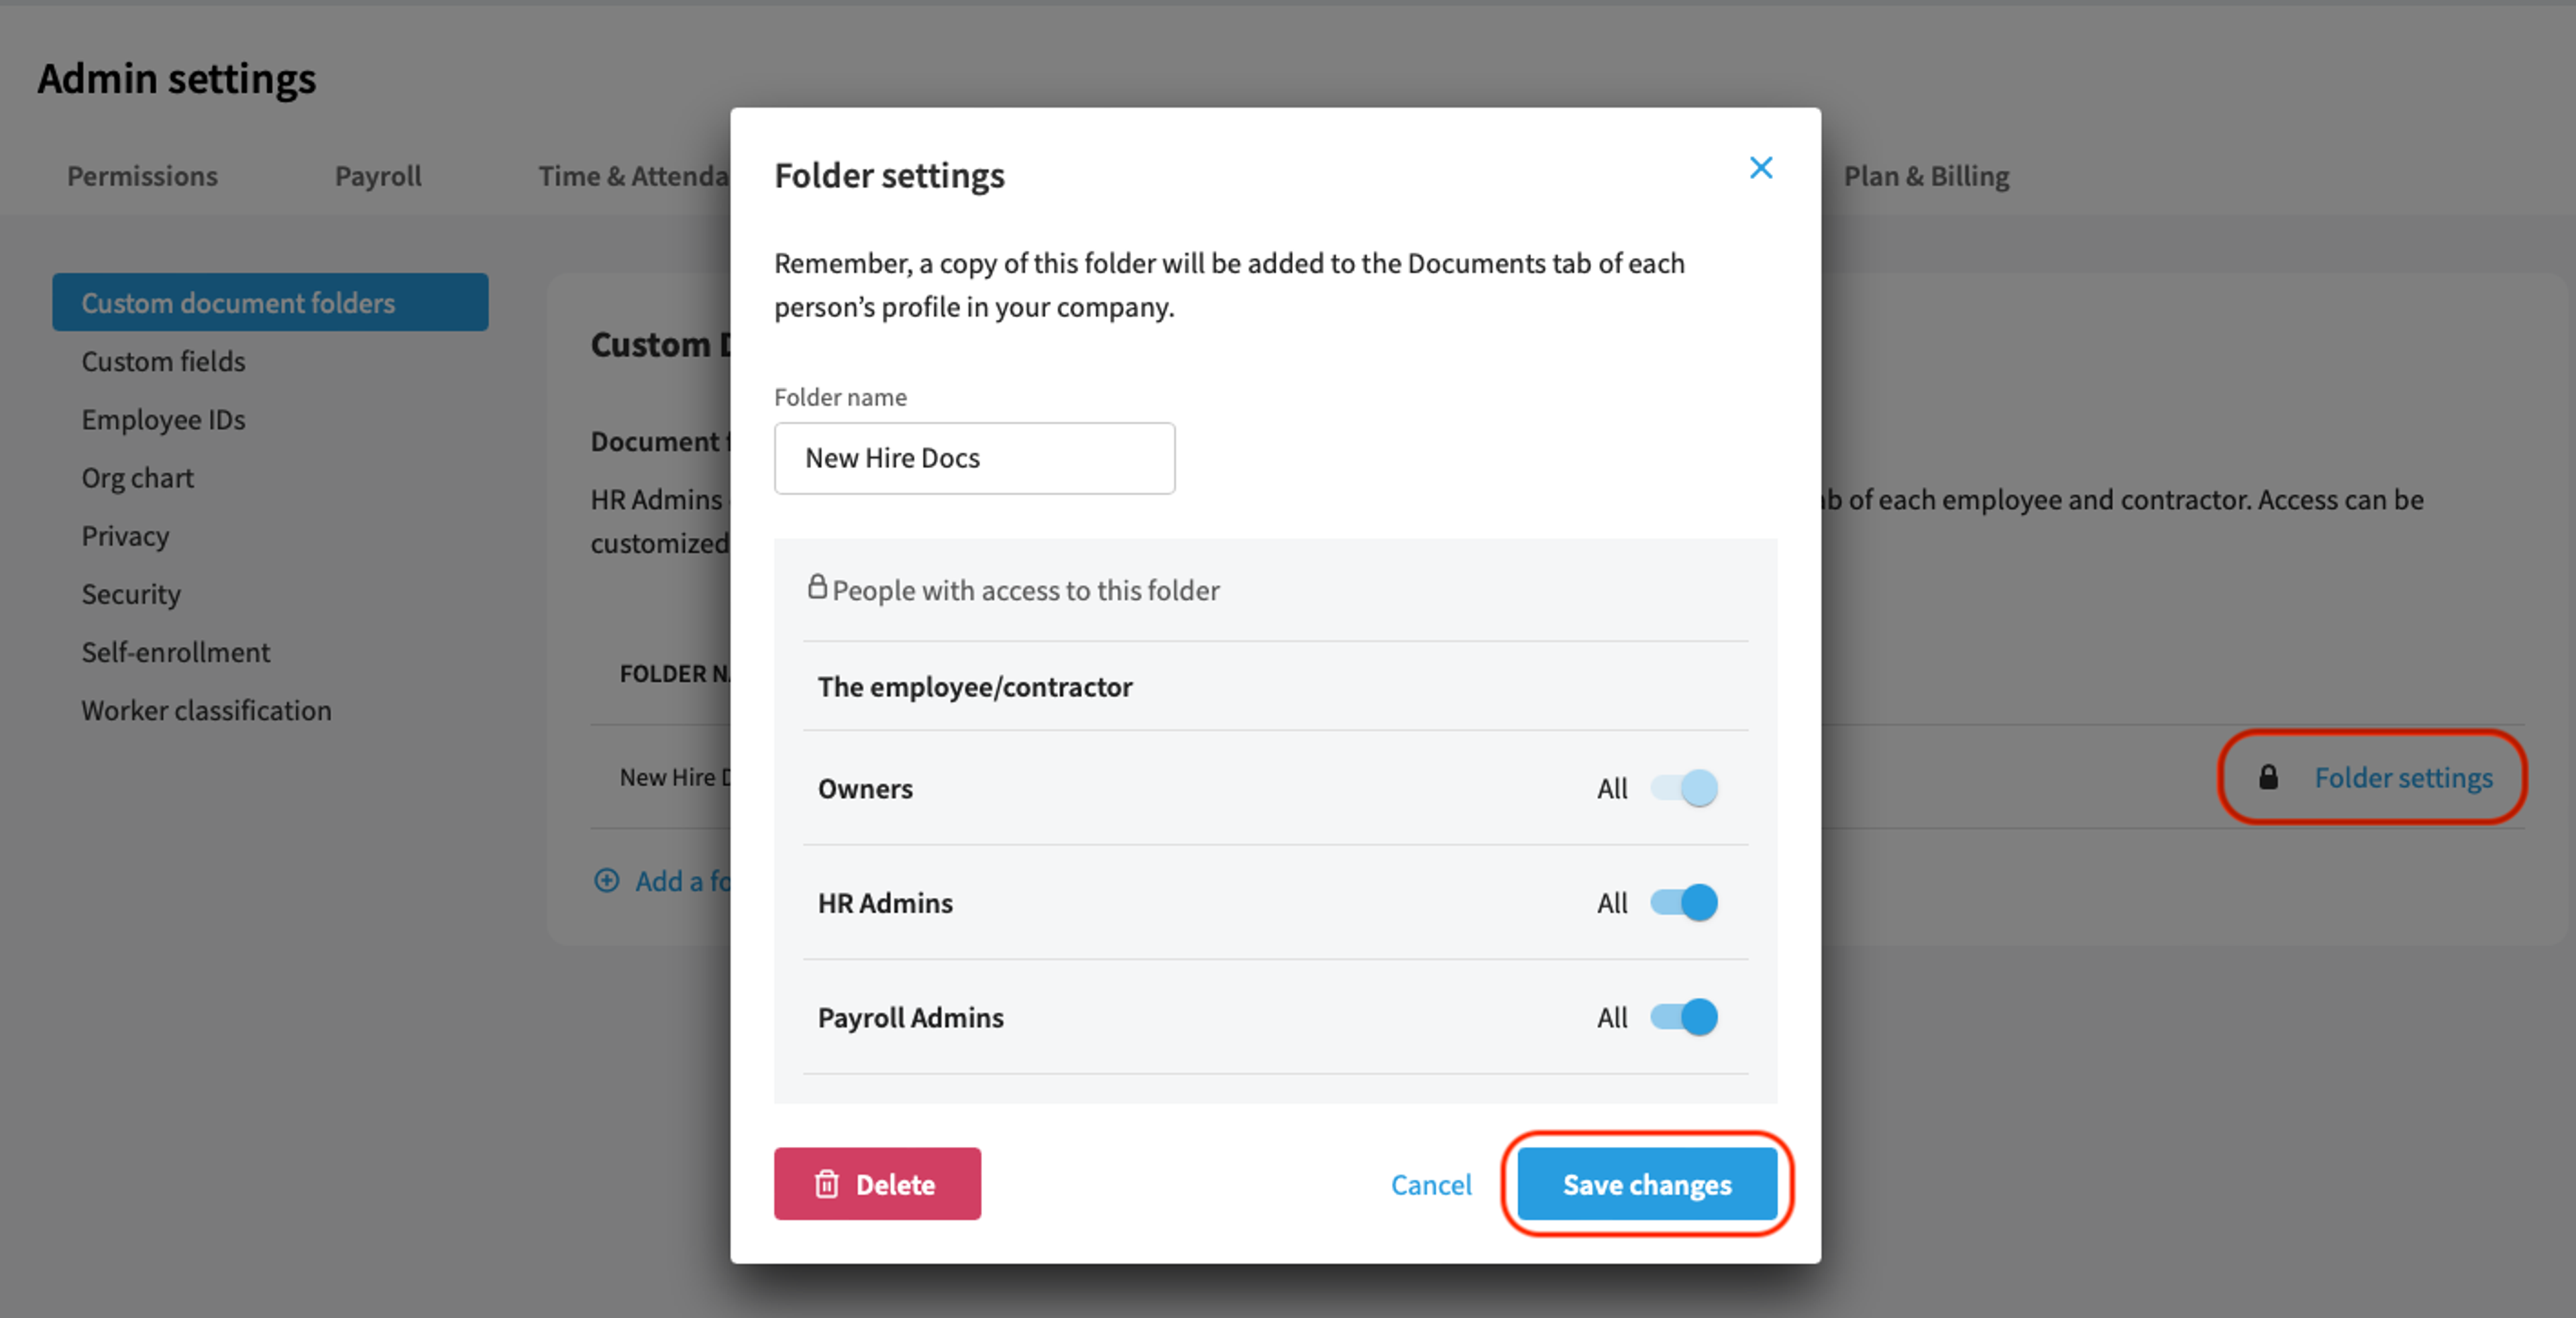Click Save changes button

tap(1647, 1184)
